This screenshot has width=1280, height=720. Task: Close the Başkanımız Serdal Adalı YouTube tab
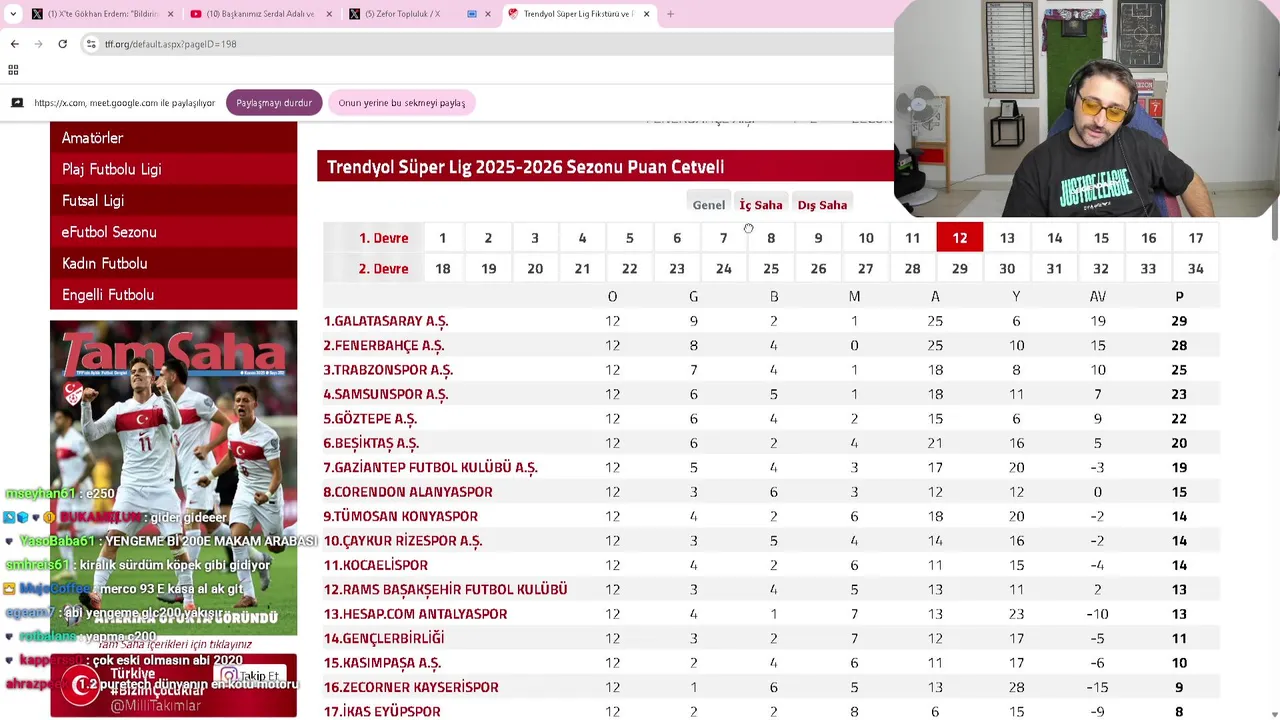point(328,14)
